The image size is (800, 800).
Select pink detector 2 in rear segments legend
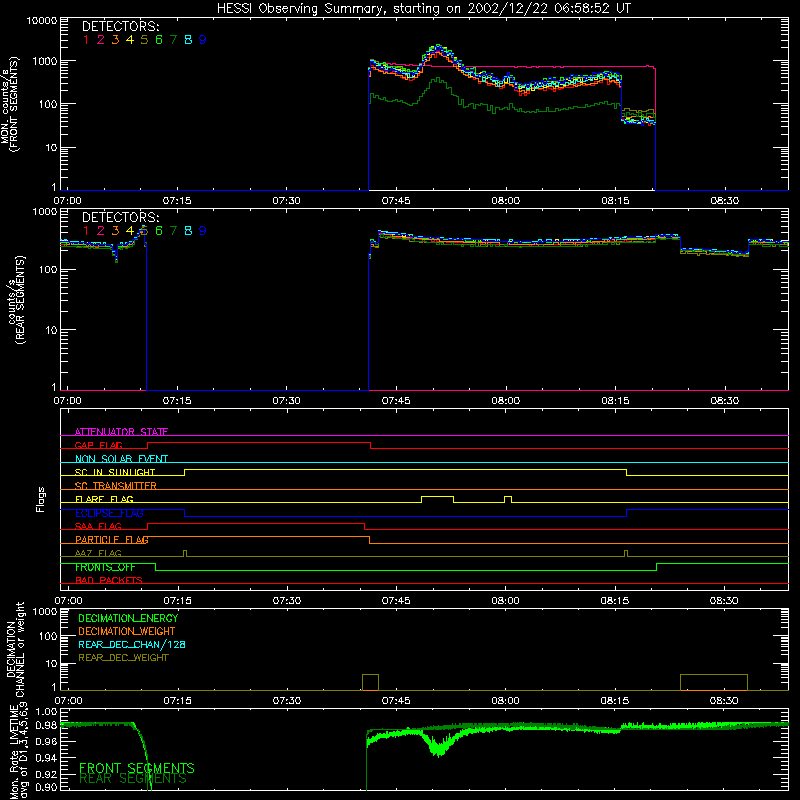(101, 231)
